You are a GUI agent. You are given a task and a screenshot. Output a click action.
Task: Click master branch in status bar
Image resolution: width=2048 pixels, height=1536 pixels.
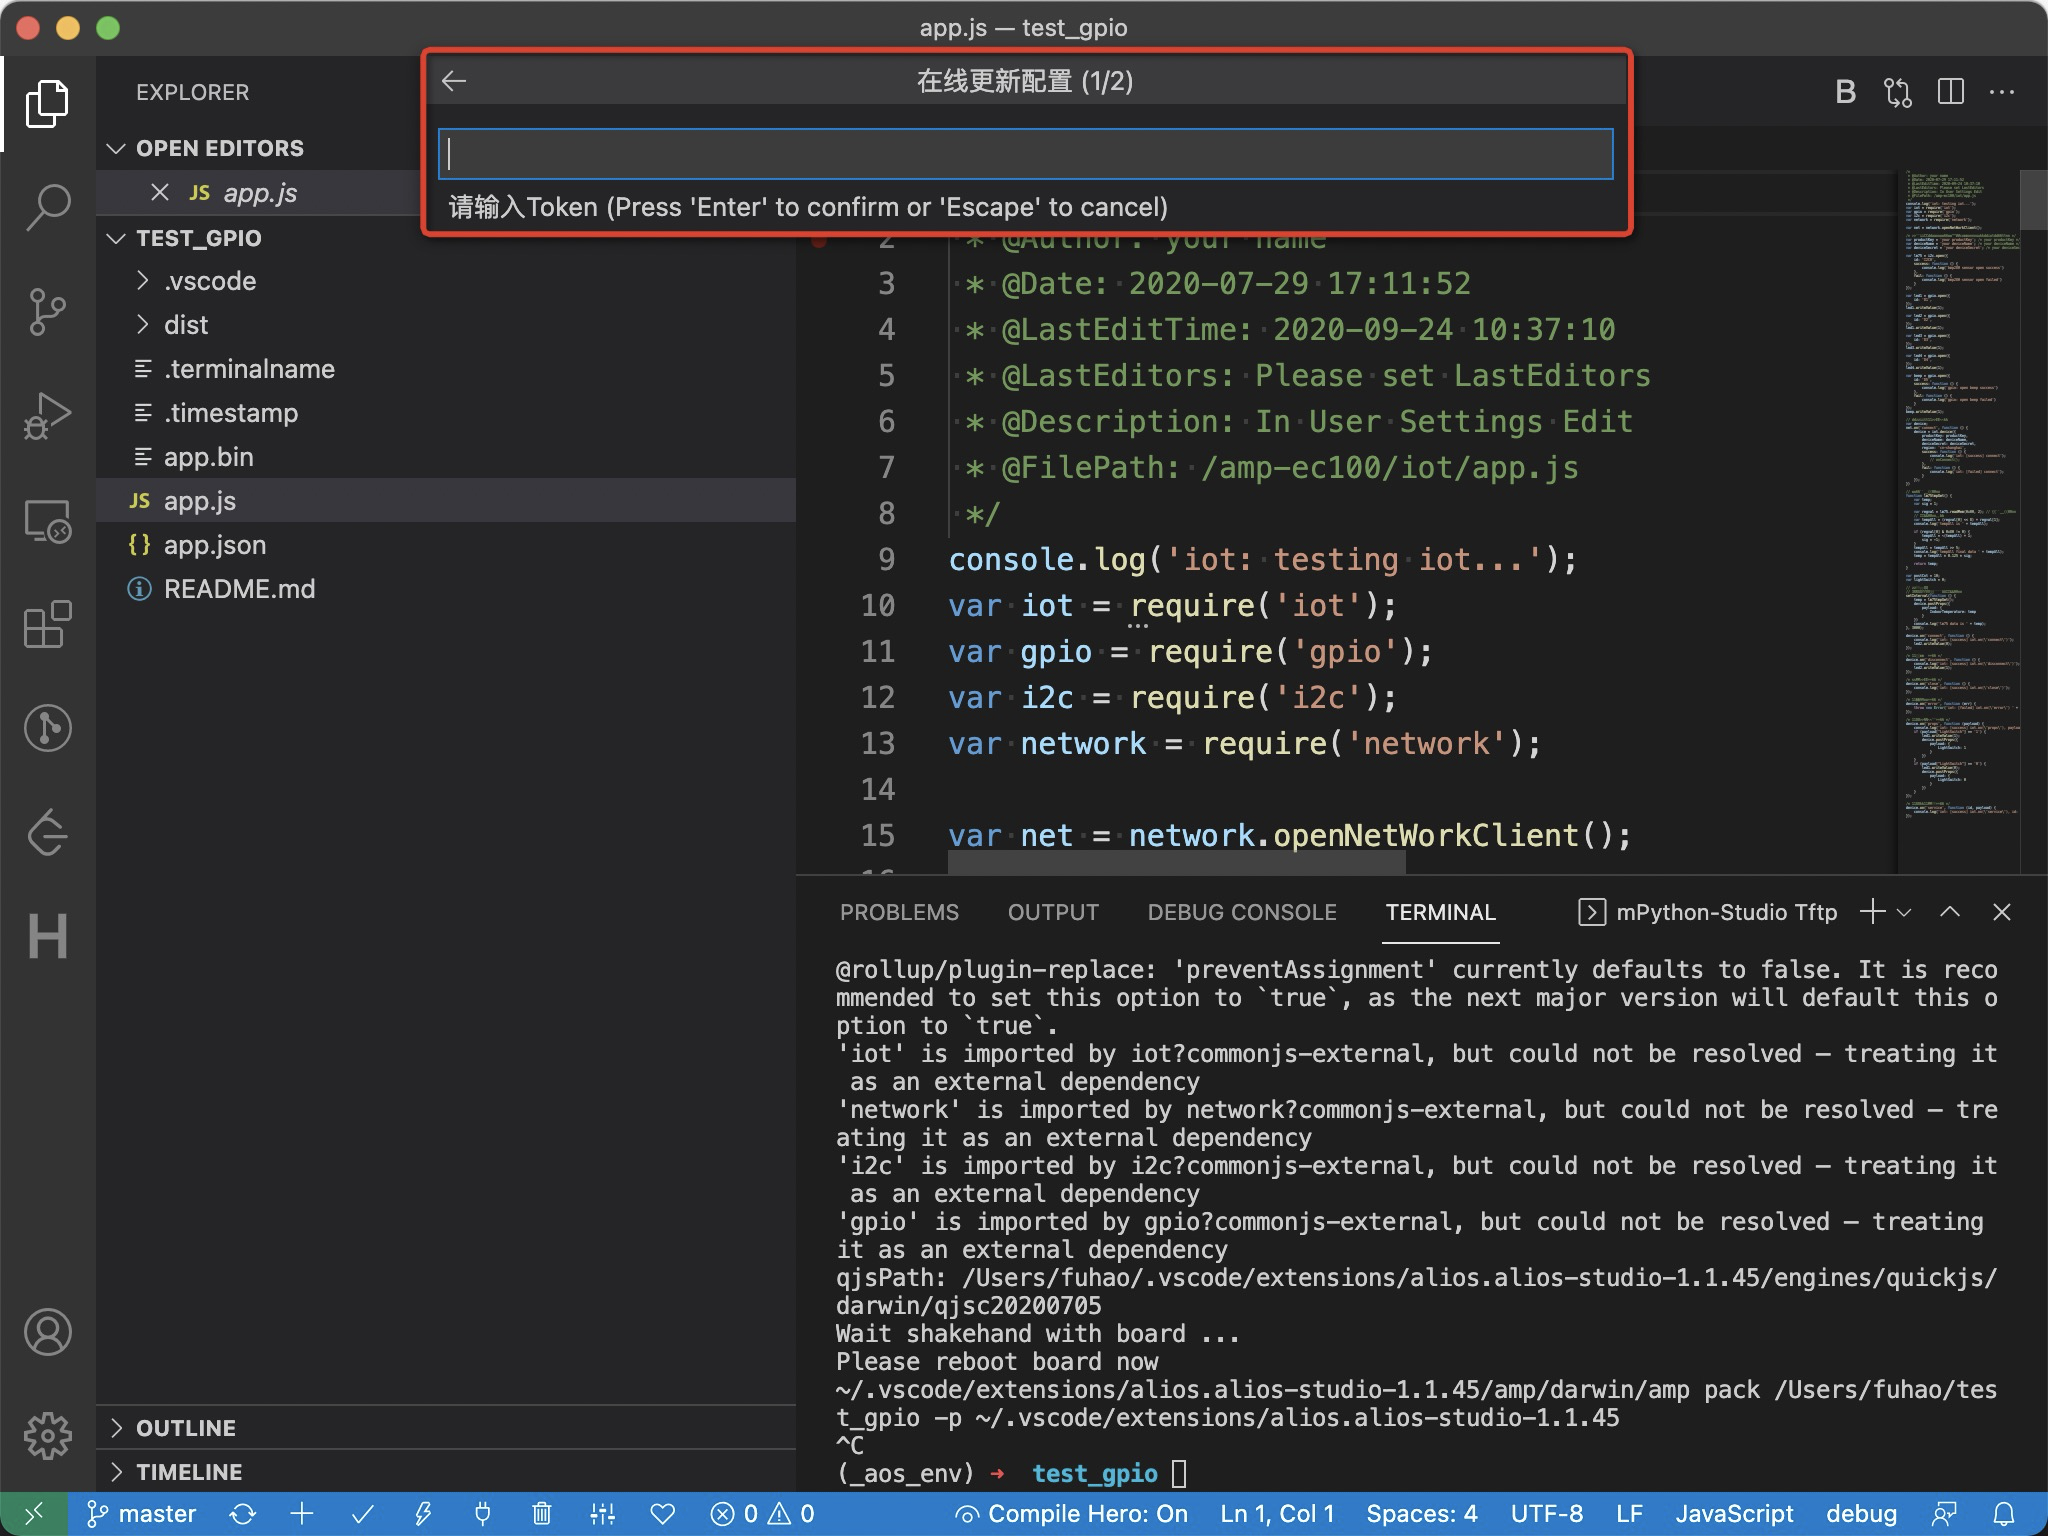pyautogui.click(x=141, y=1514)
